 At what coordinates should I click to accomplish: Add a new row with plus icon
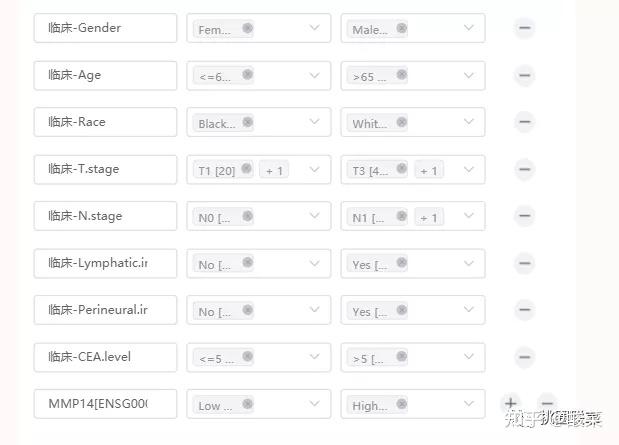pyautogui.click(x=510, y=404)
